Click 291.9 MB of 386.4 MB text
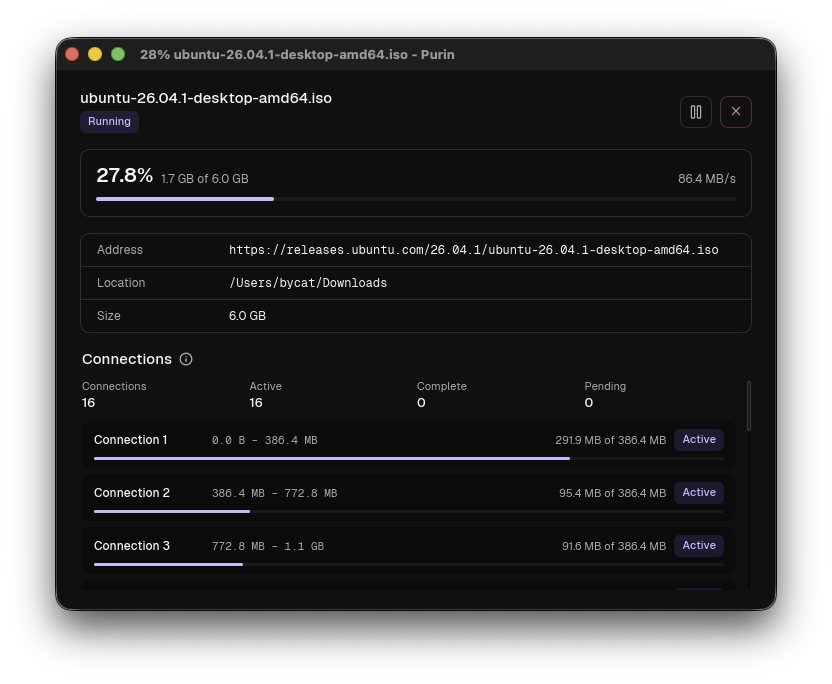 click(x=610, y=440)
